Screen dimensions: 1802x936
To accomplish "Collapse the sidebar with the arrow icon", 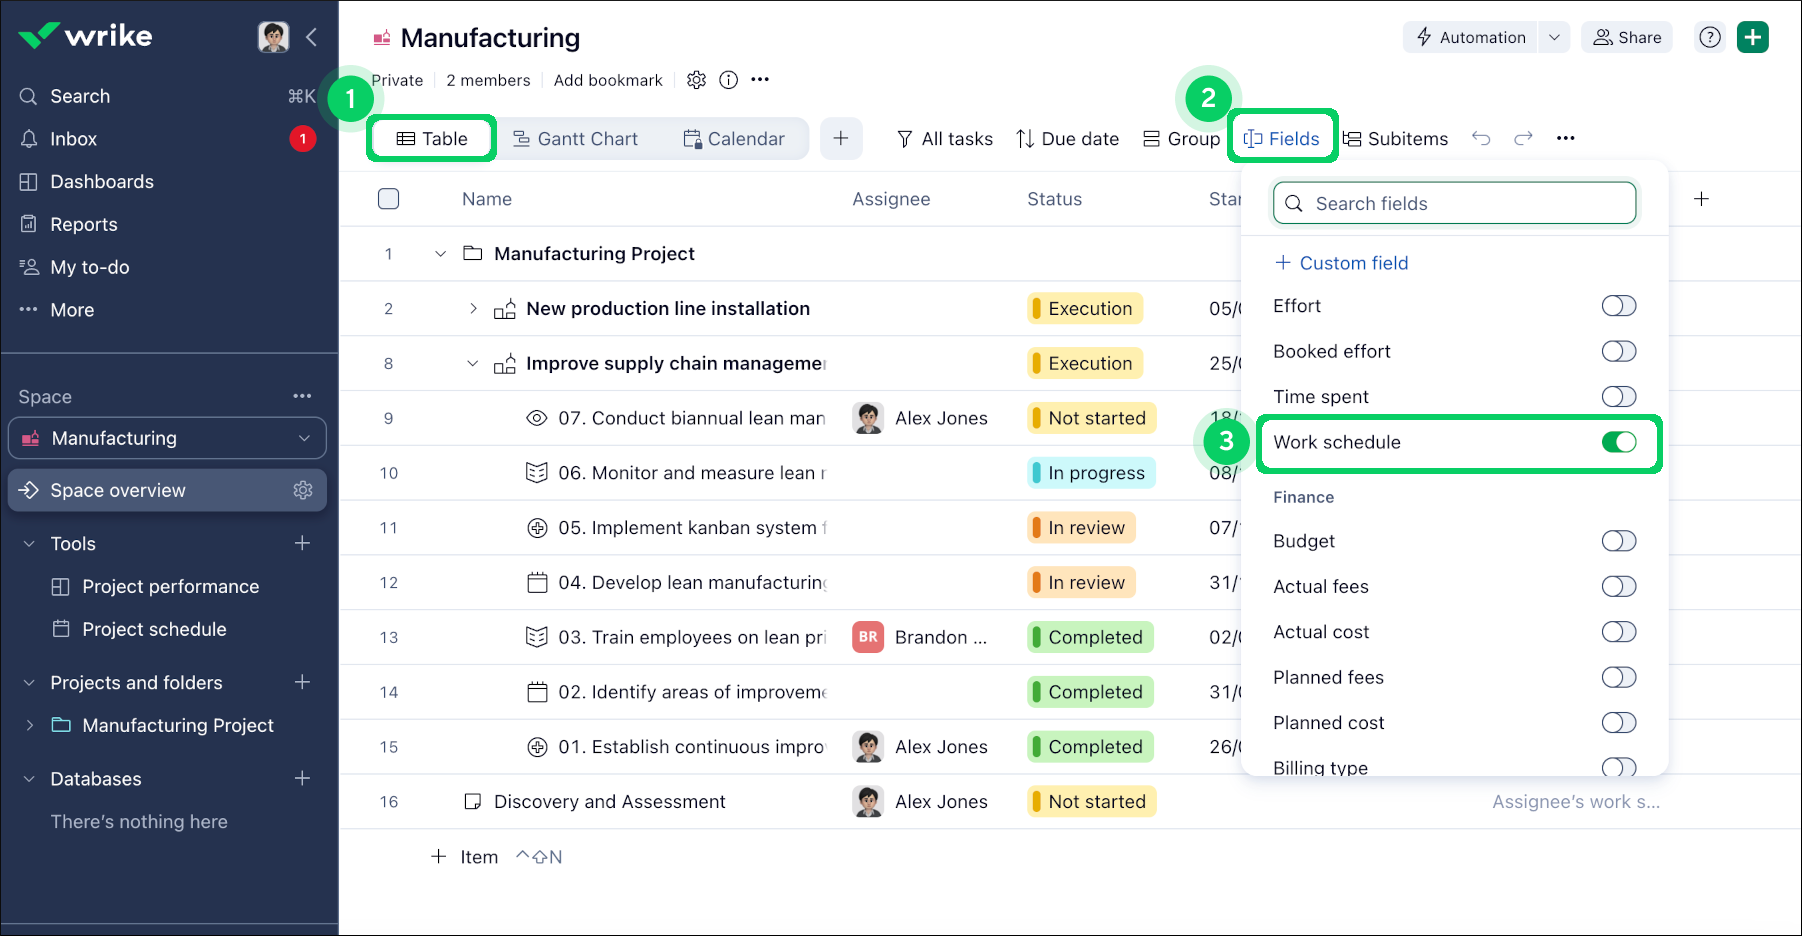I will [312, 37].
